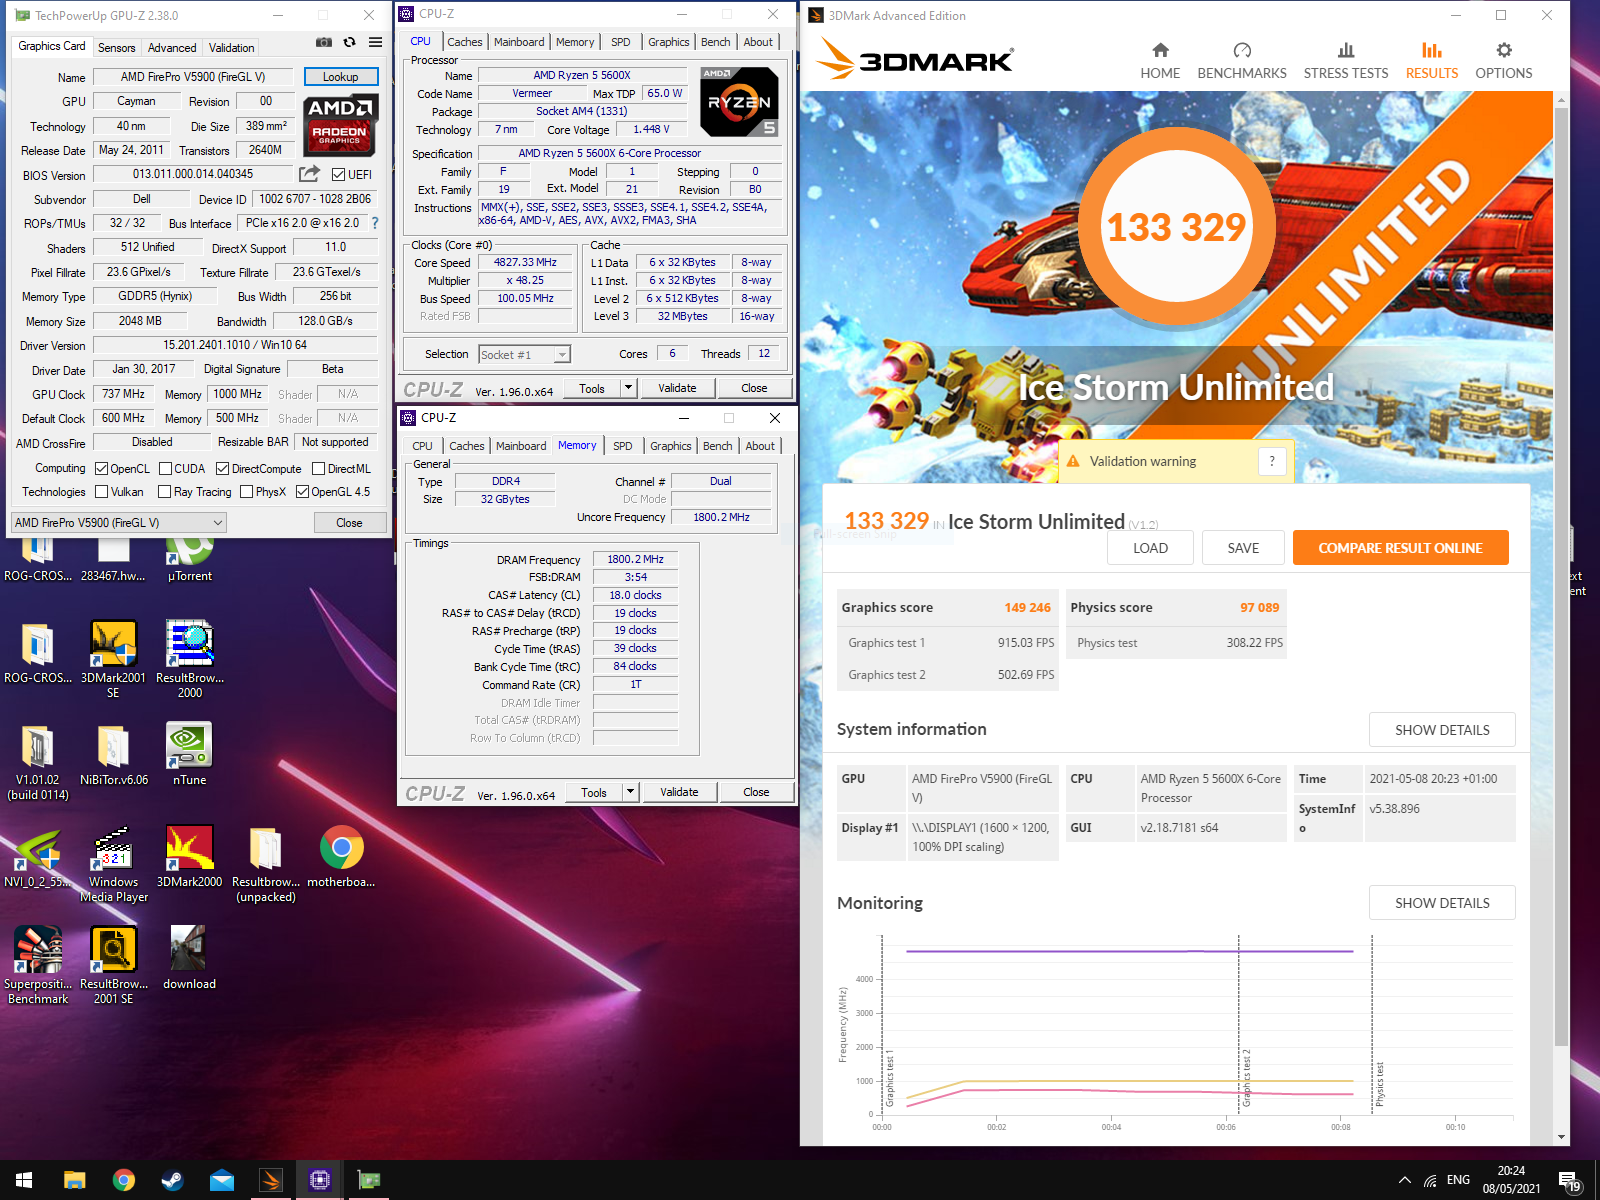The image size is (1600, 1200).
Task: Open the GPU-Z hamburger menu
Action: tap(375, 42)
